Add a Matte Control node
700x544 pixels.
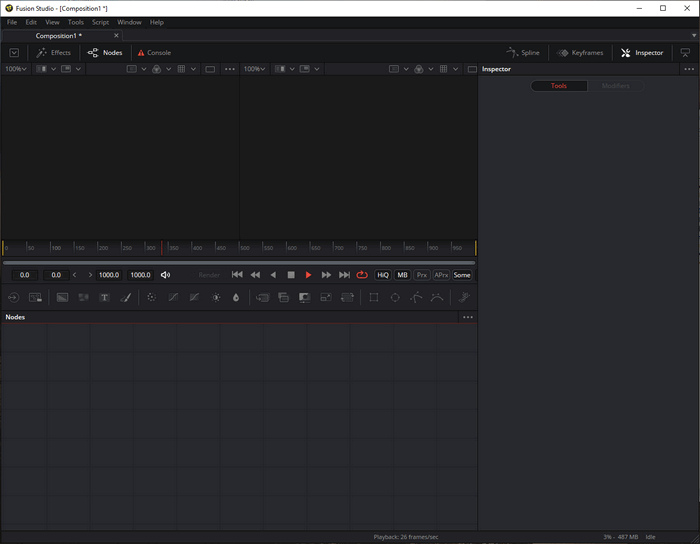click(304, 297)
